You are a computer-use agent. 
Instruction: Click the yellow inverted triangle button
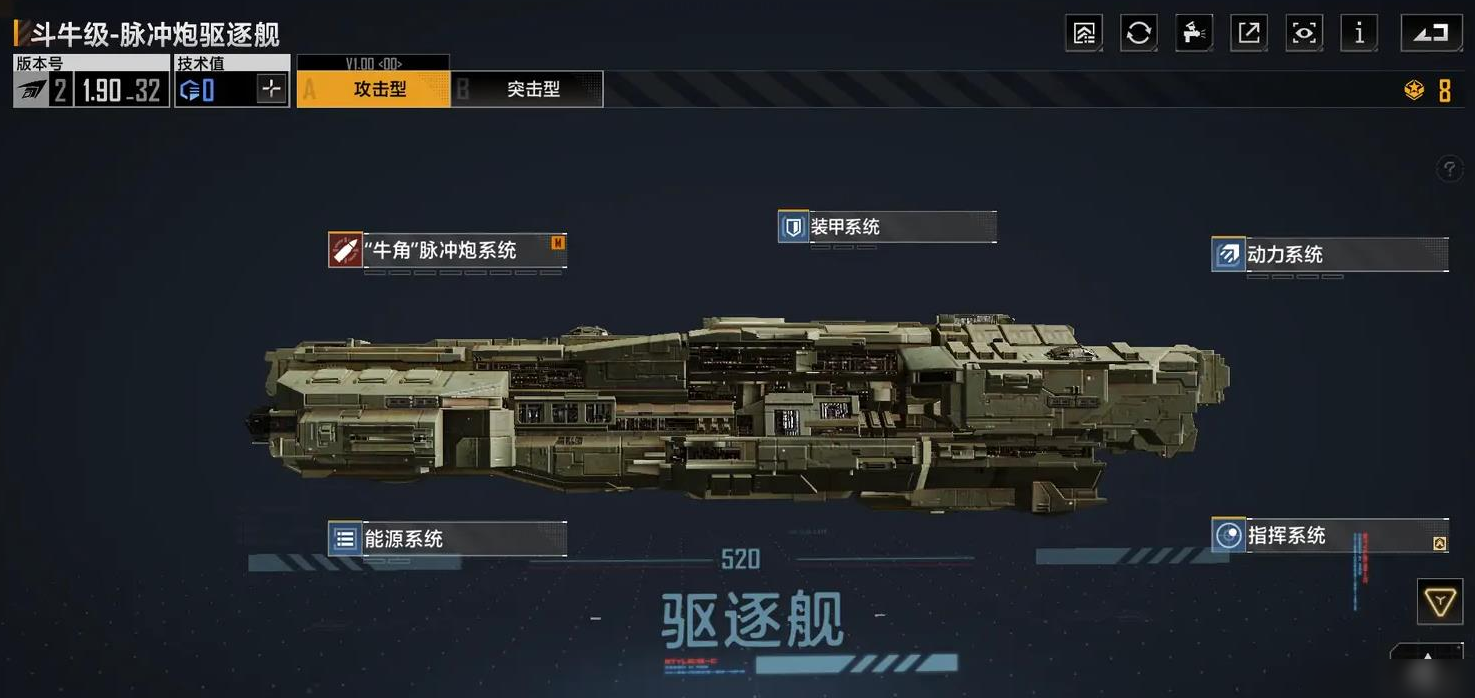[1440, 602]
